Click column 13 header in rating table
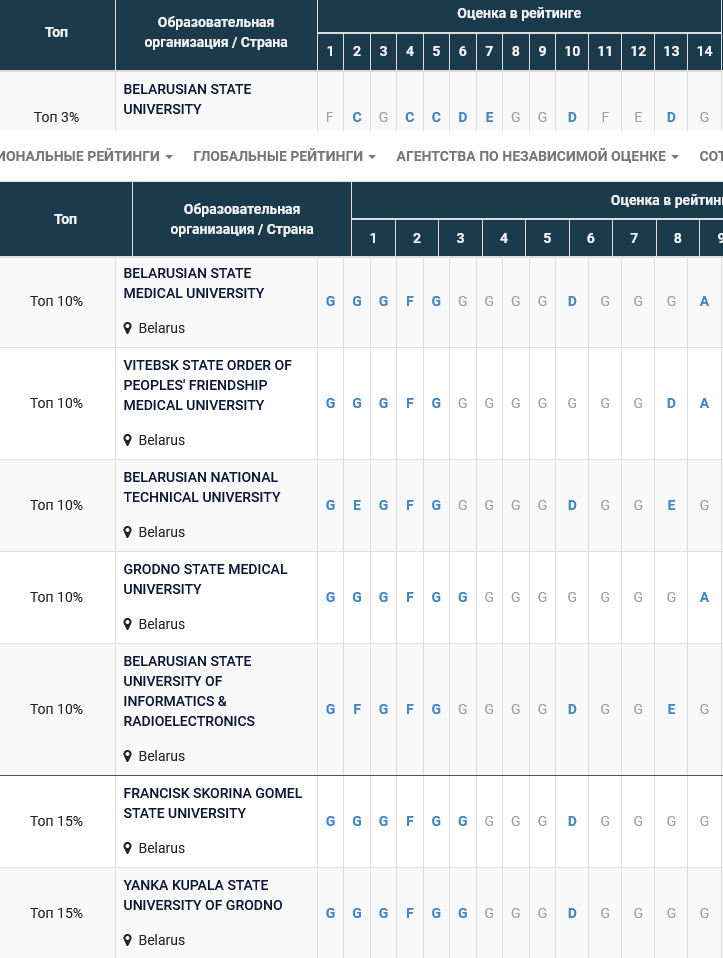723x958 pixels. [671, 51]
